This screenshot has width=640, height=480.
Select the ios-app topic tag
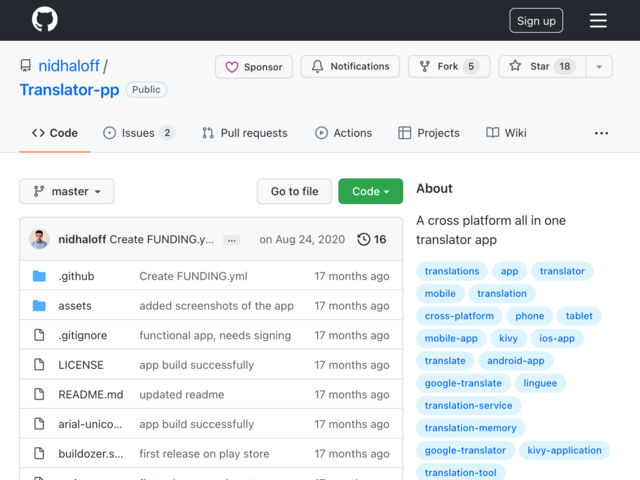(557, 338)
